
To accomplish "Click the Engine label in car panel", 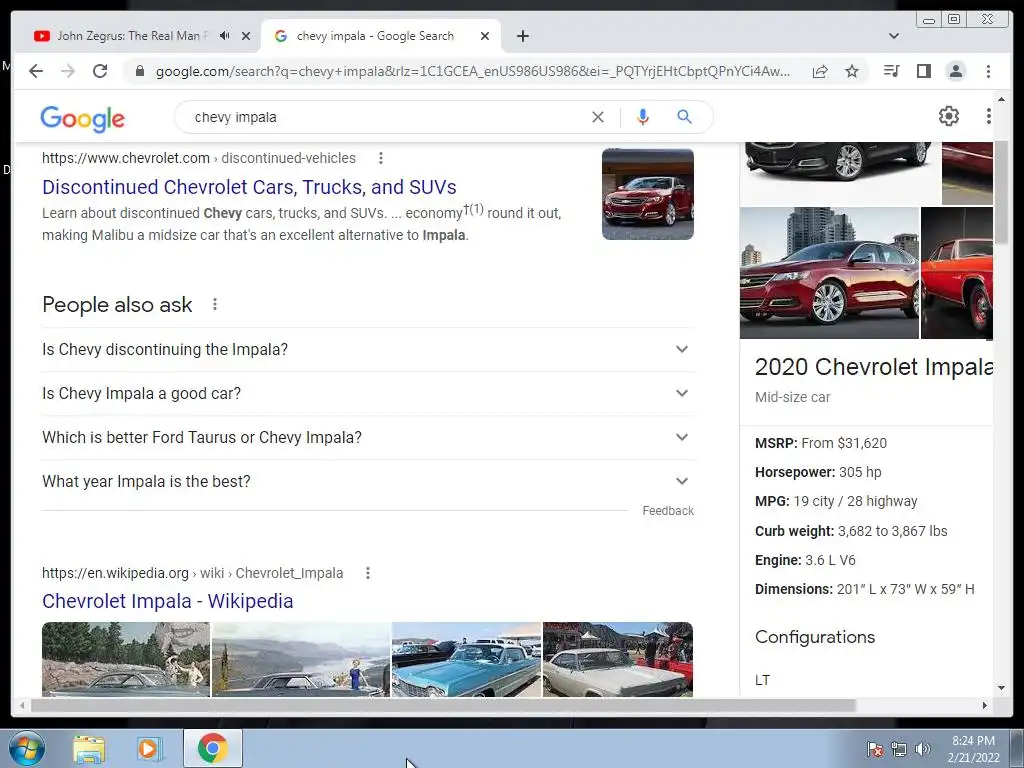I will tap(778, 560).
